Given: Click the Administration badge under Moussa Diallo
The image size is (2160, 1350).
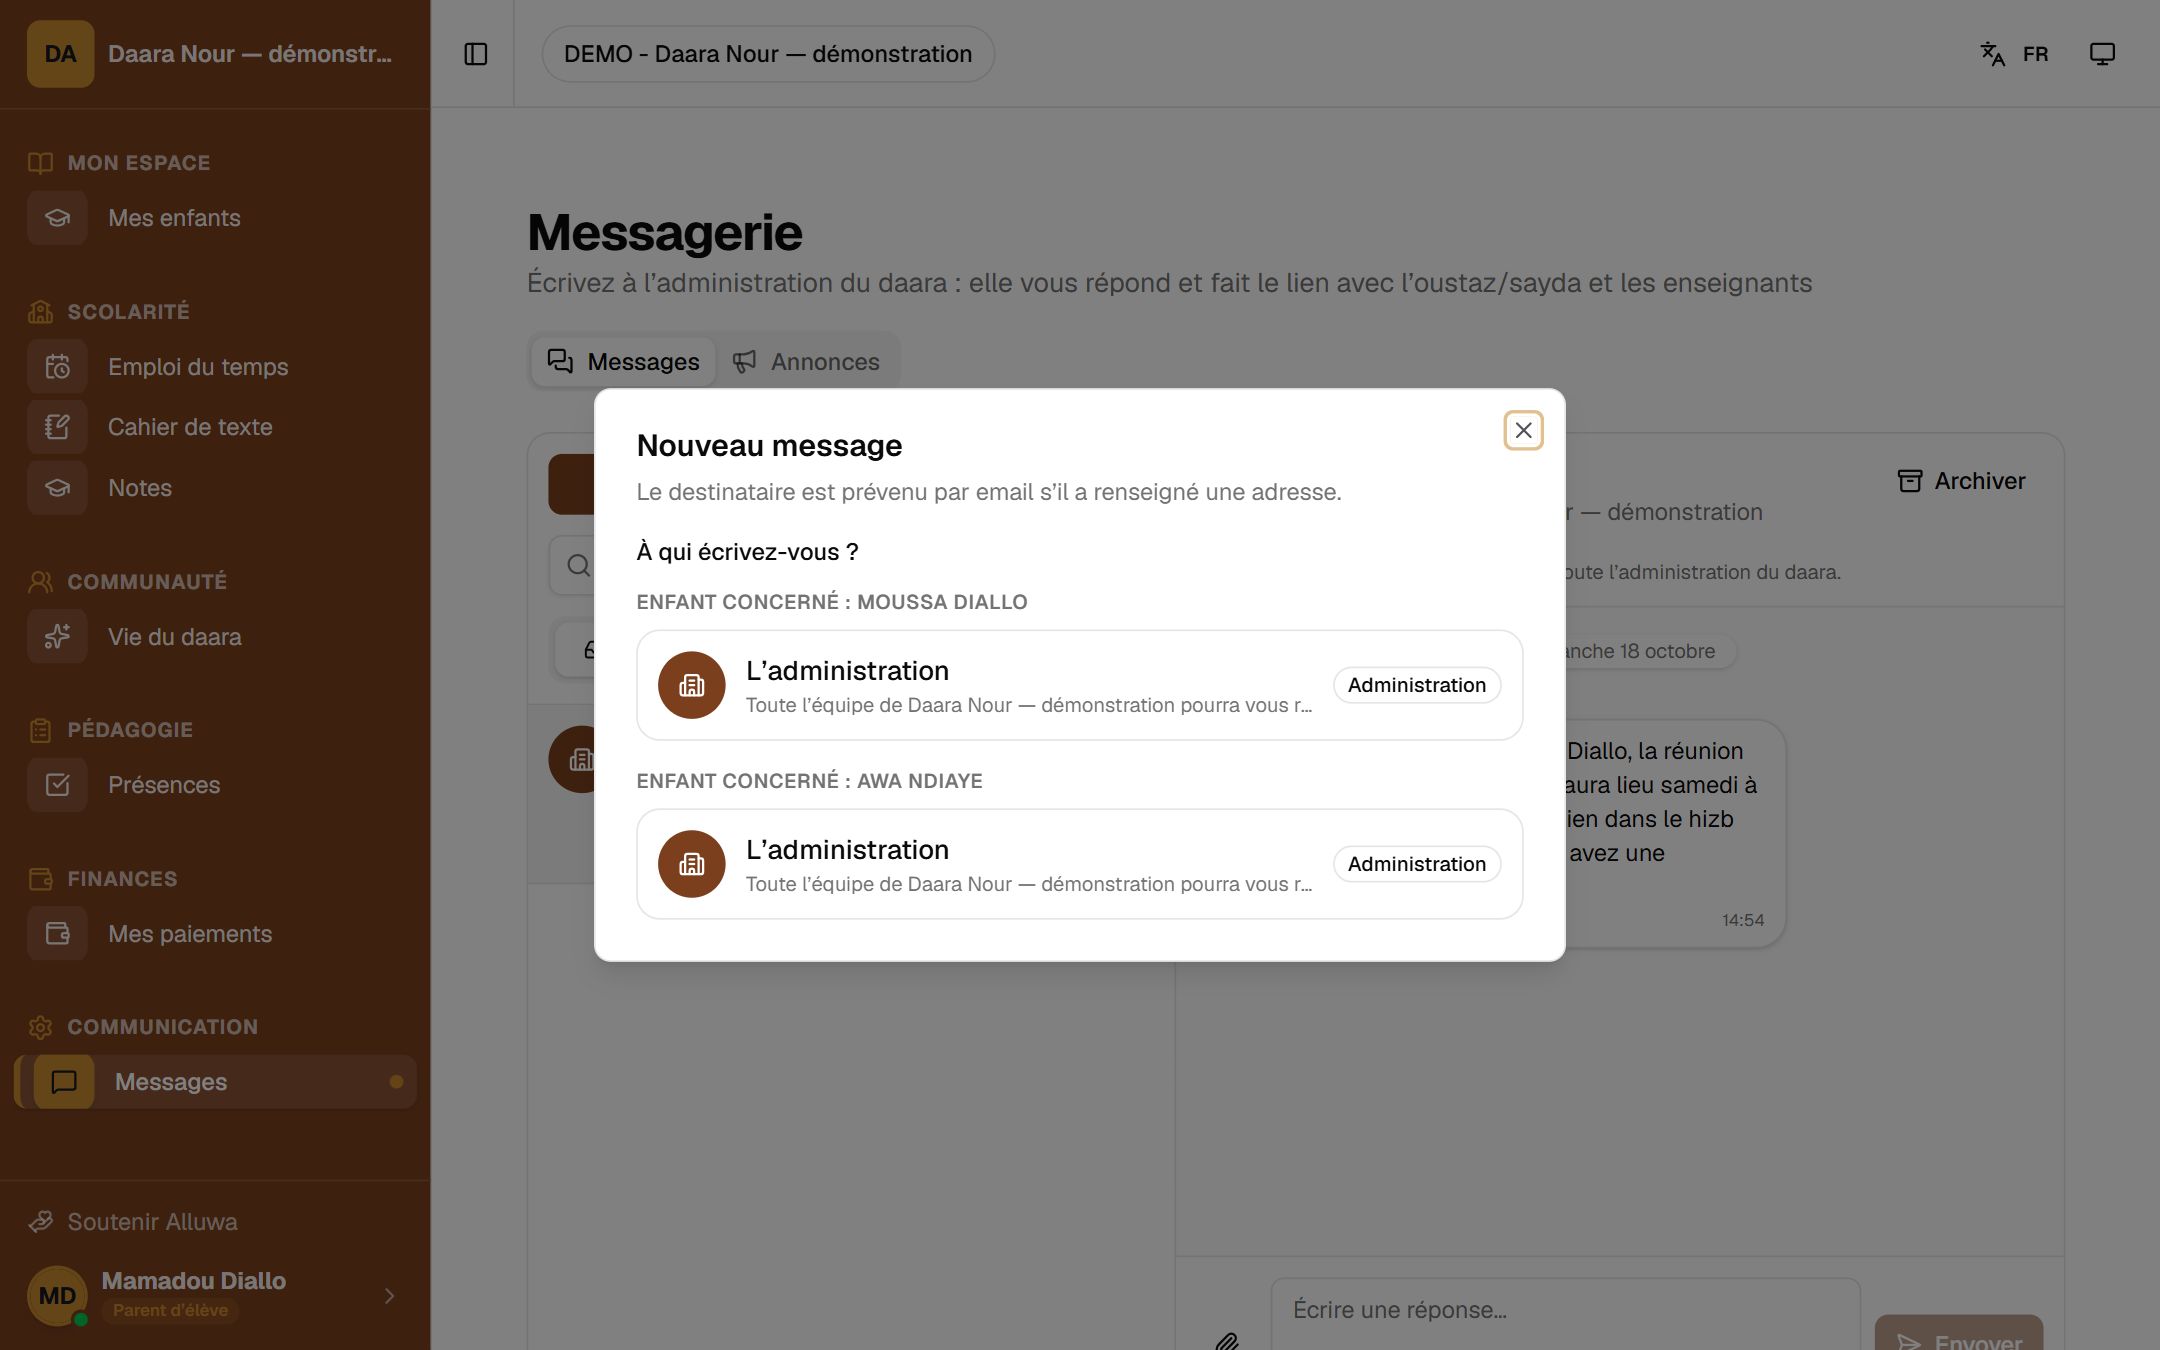Looking at the screenshot, I should coord(1416,685).
